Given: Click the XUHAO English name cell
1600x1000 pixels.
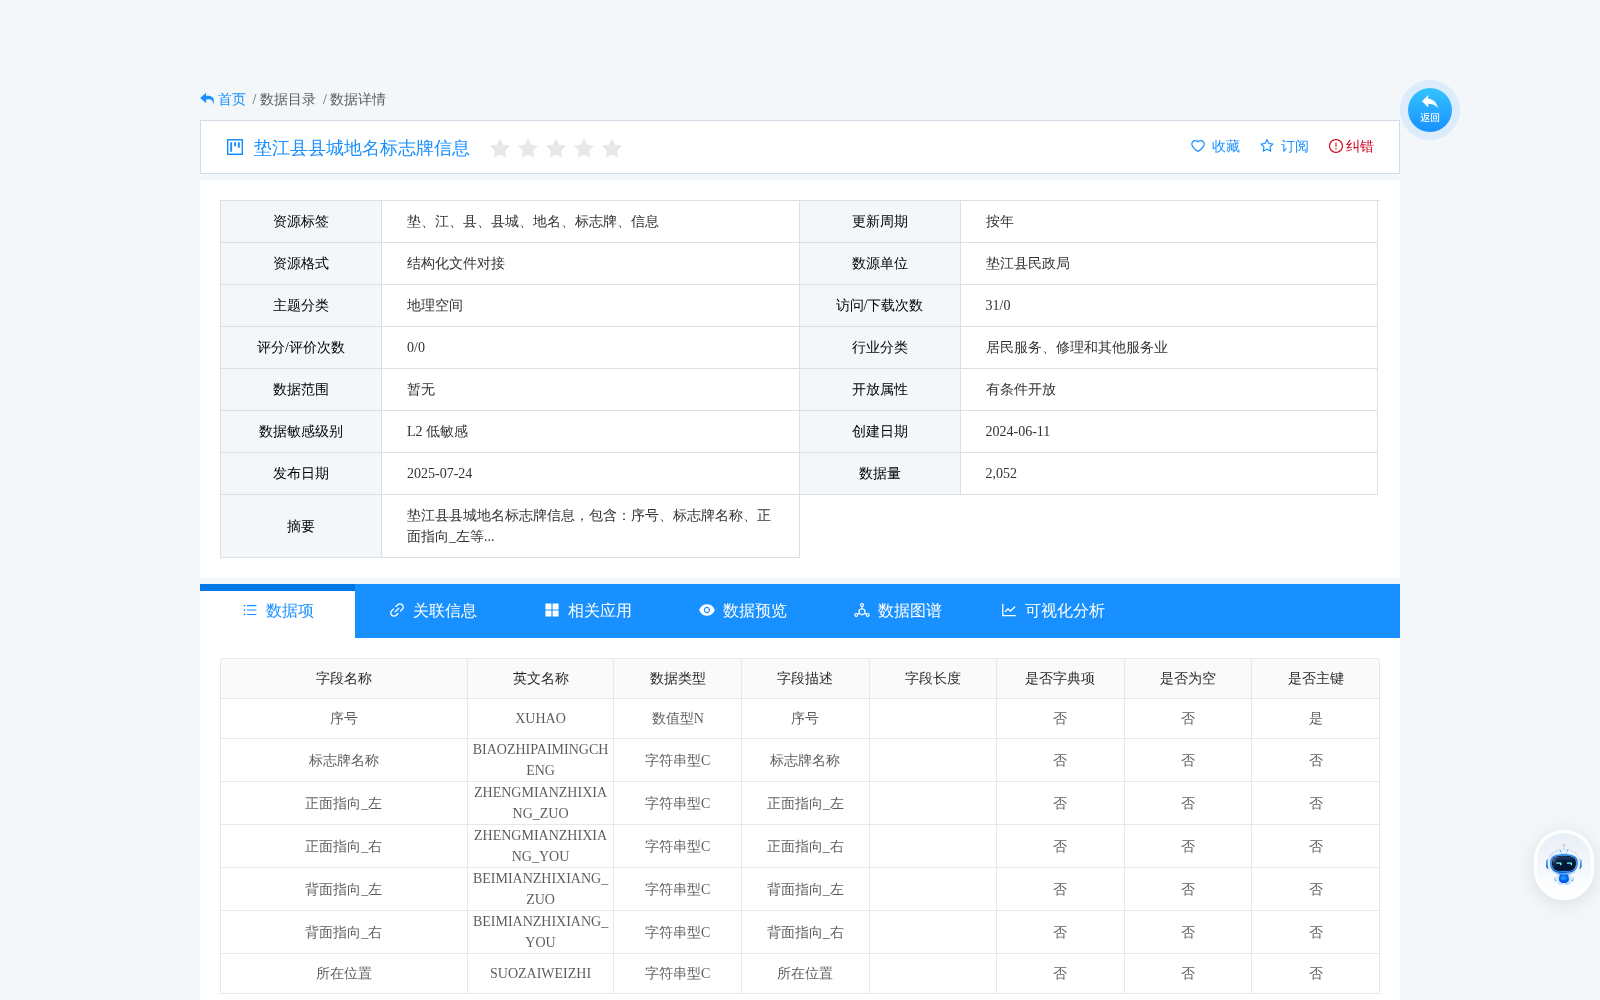Looking at the screenshot, I should [x=541, y=718].
